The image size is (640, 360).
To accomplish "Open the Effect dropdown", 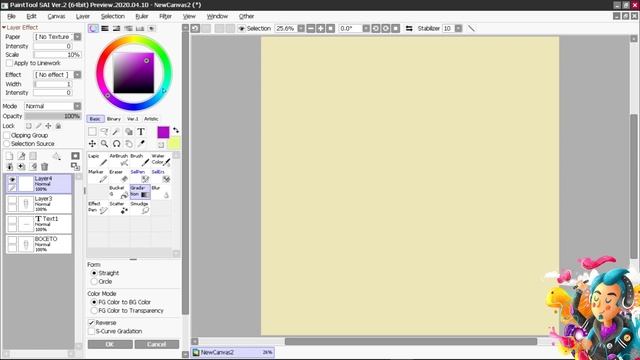I will (x=77, y=75).
